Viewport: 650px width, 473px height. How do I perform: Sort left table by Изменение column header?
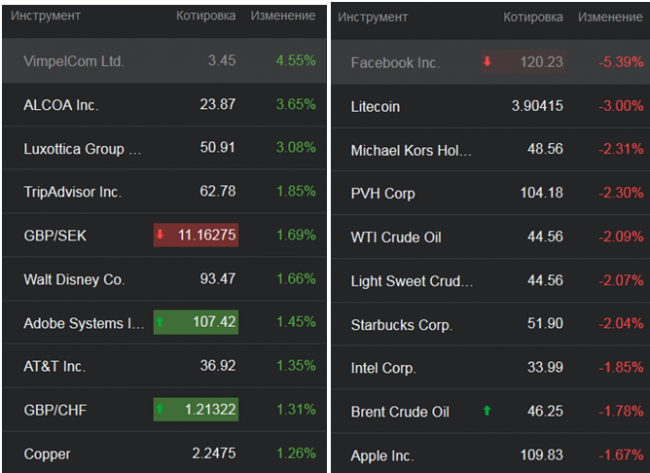(x=283, y=17)
